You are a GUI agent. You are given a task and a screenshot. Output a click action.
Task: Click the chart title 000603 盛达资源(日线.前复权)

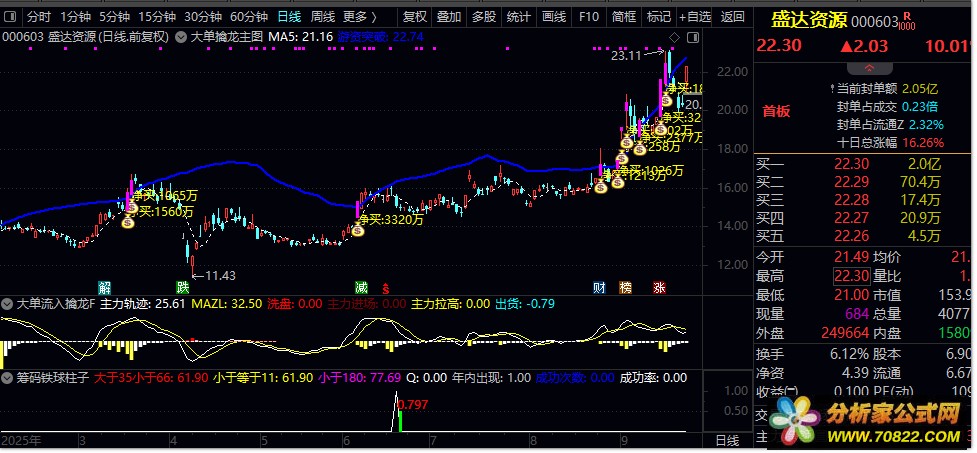(x=85, y=37)
